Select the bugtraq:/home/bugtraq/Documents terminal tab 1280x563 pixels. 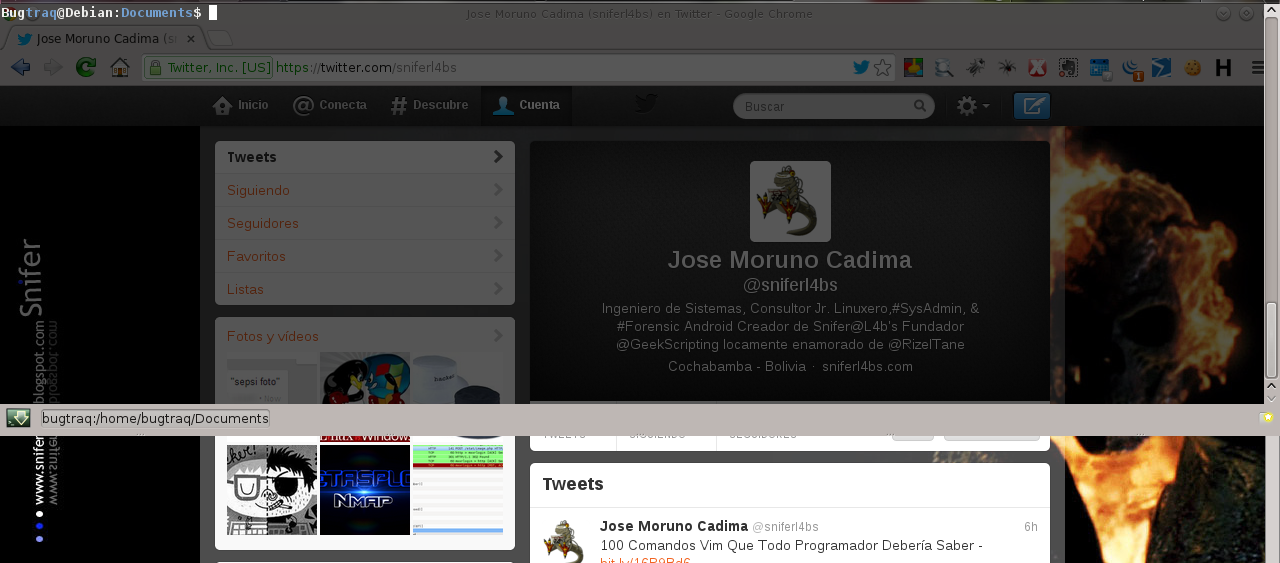pos(155,418)
